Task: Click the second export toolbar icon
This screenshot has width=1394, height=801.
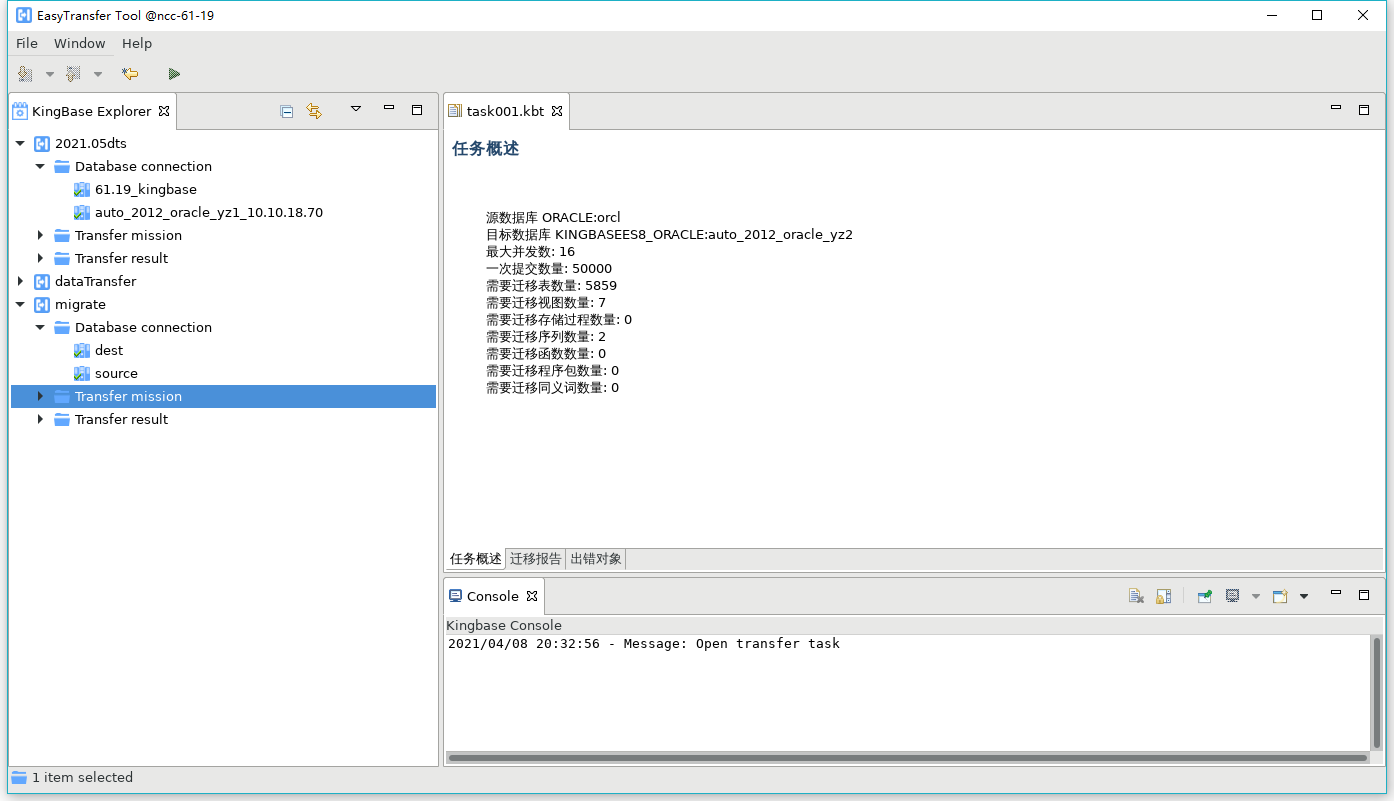Action: tap(73, 74)
